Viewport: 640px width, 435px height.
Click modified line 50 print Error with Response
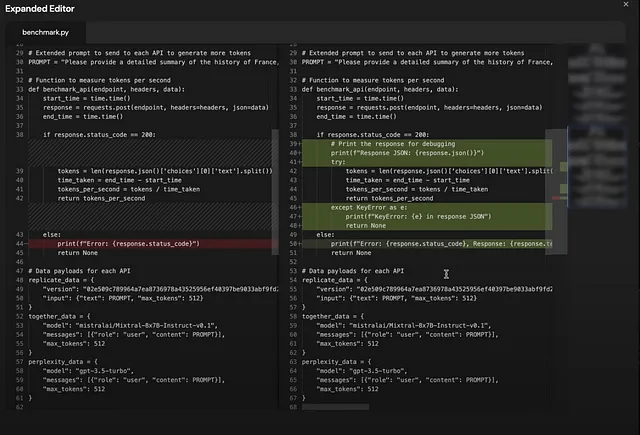(441, 244)
